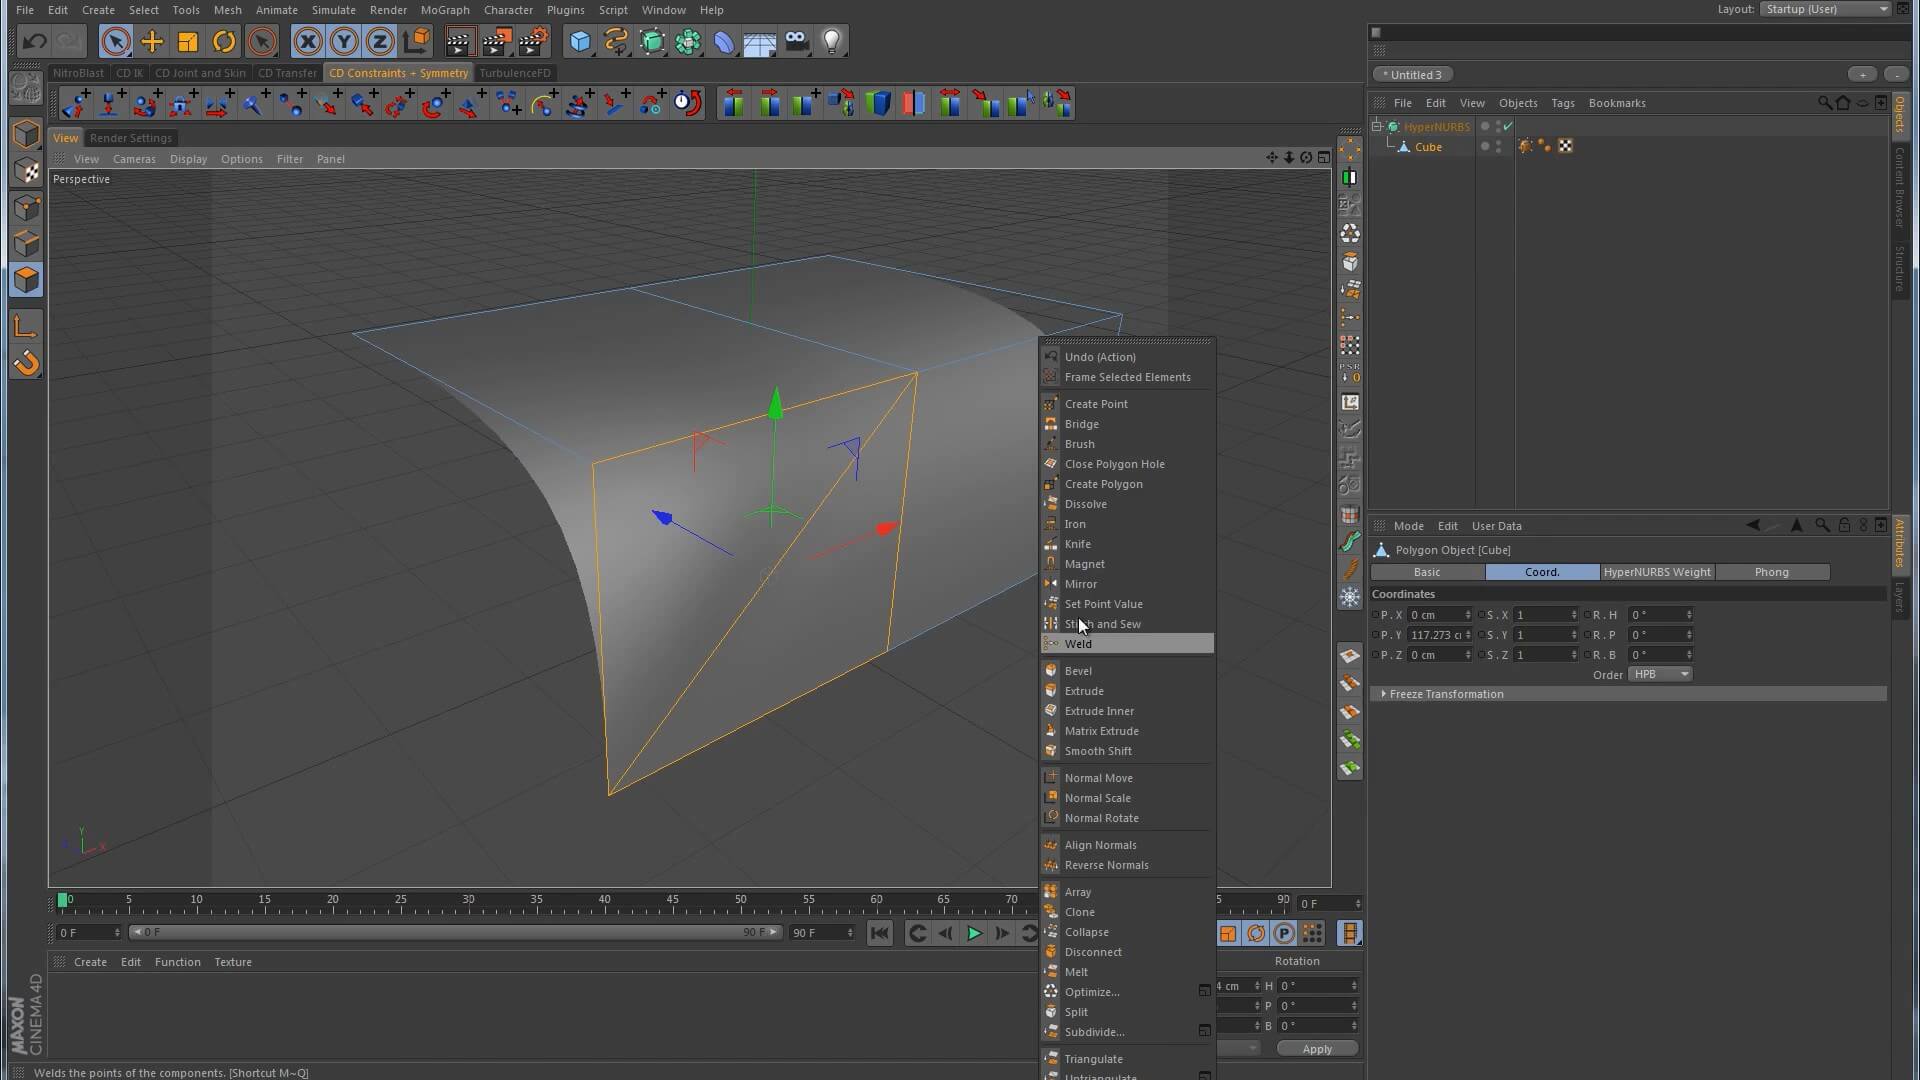1920x1080 pixels.
Task: Add a Cube primitive object
Action: pos(580,41)
